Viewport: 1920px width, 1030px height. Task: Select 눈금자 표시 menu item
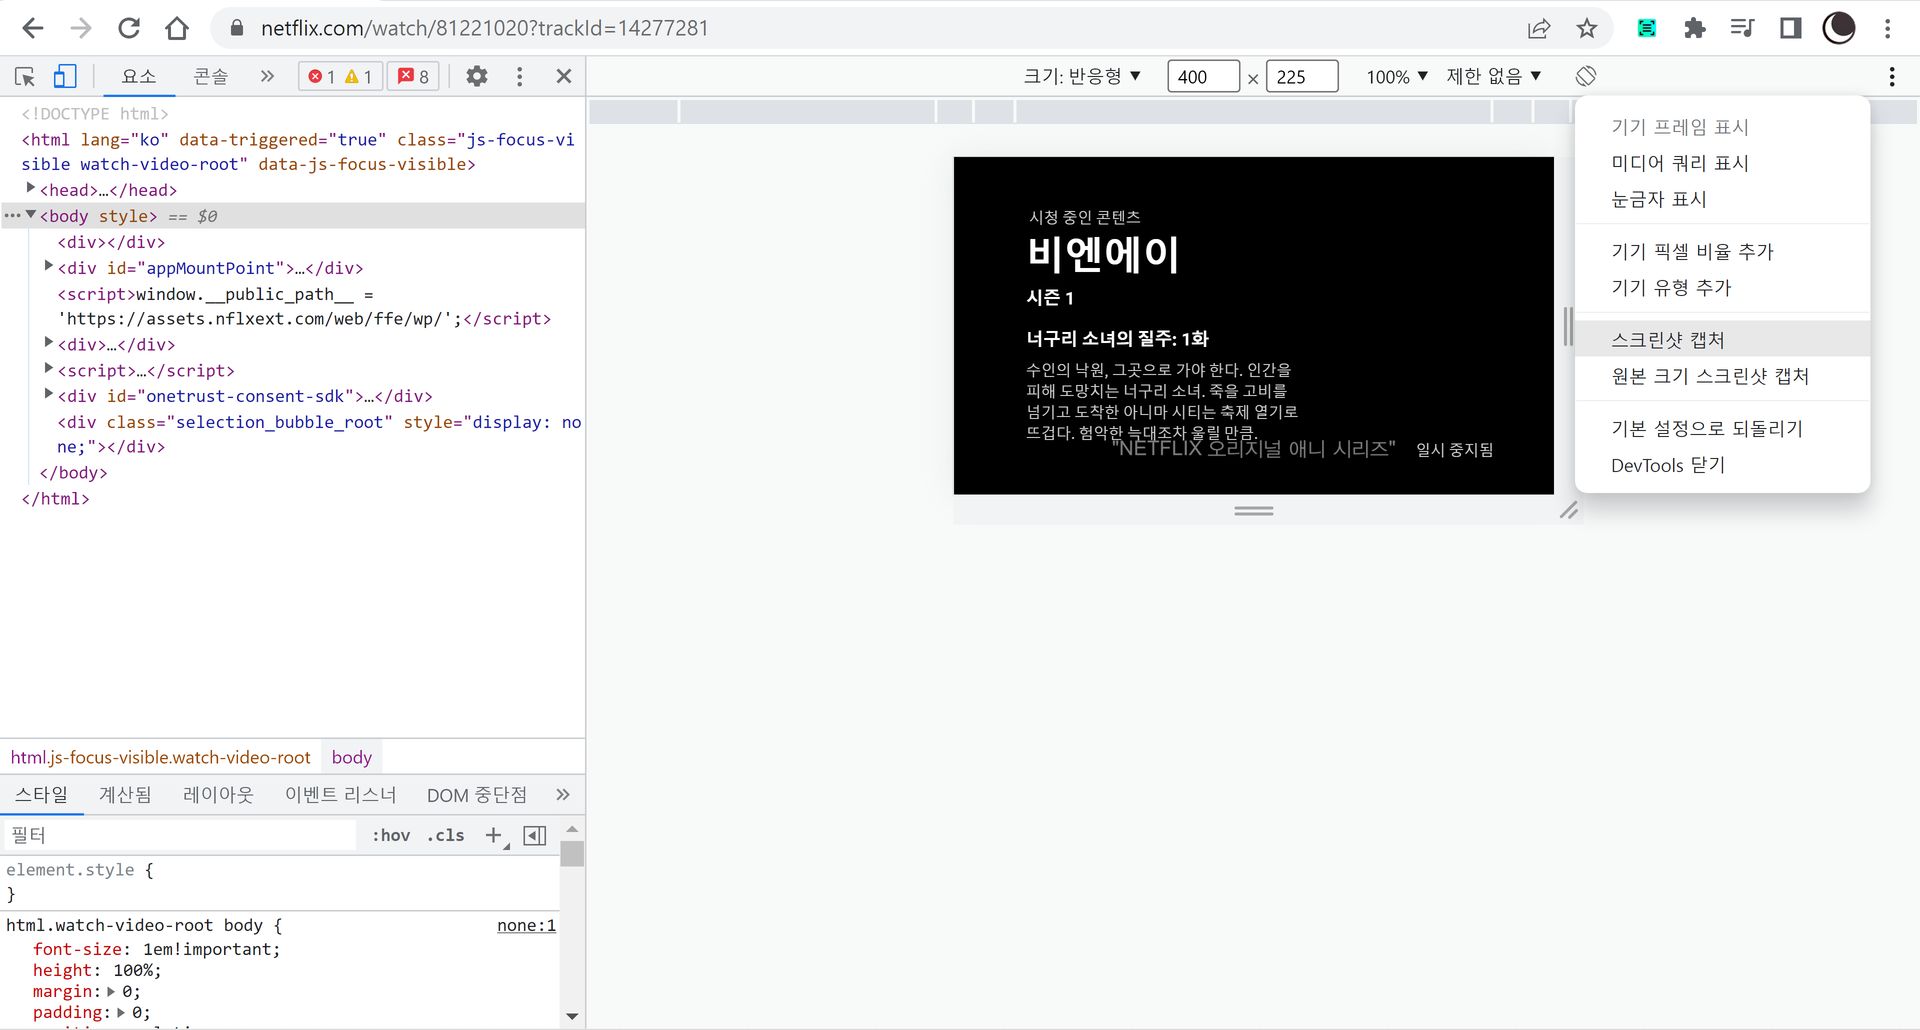[x=1722, y=199]
